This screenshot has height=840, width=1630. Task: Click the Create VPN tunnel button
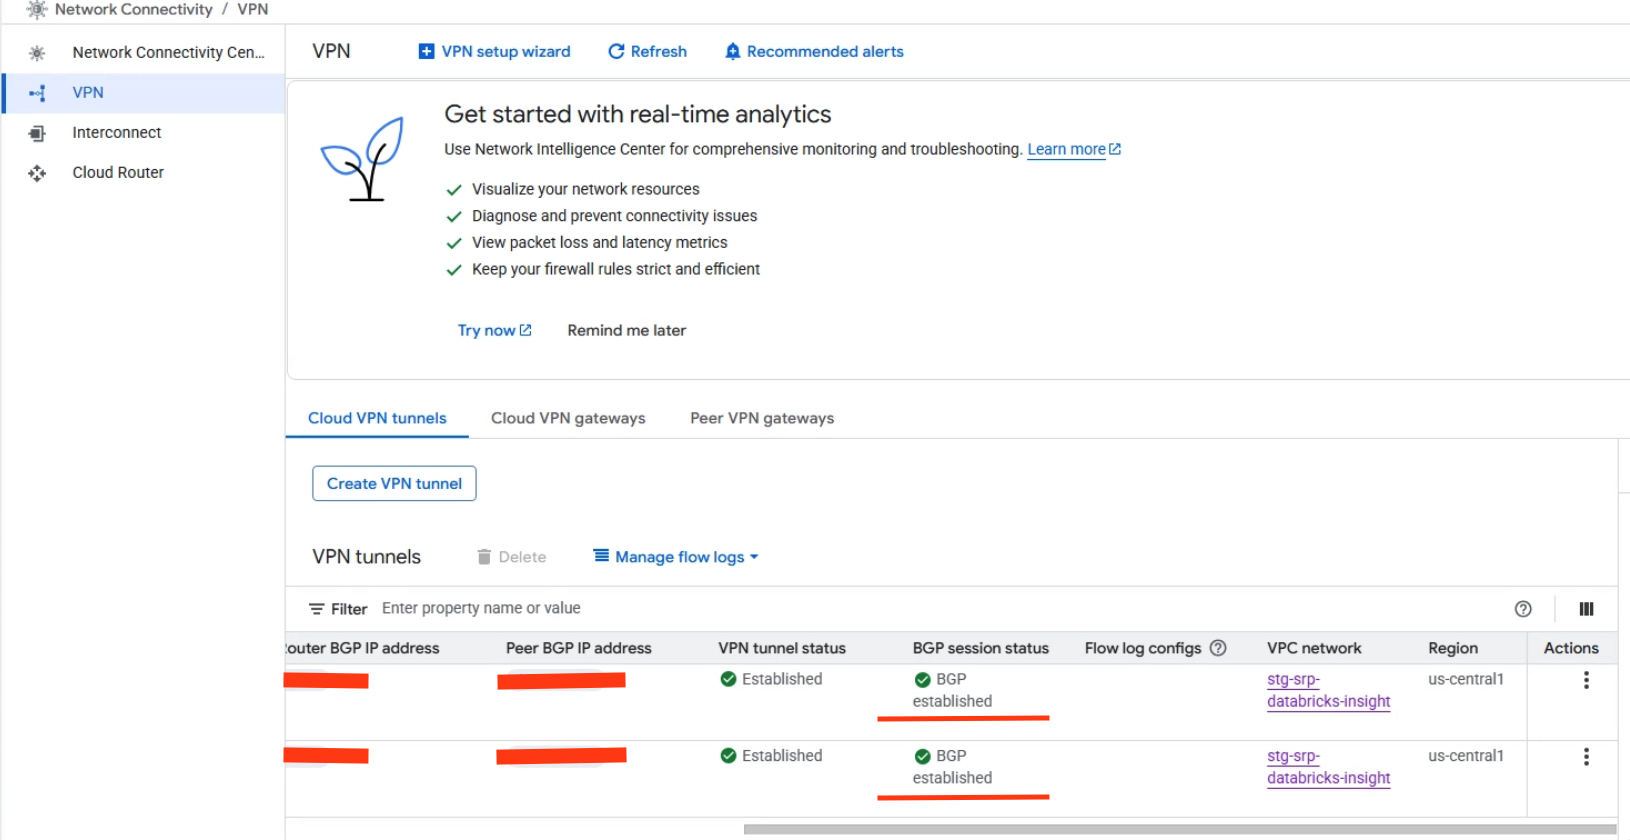[394, 483]
